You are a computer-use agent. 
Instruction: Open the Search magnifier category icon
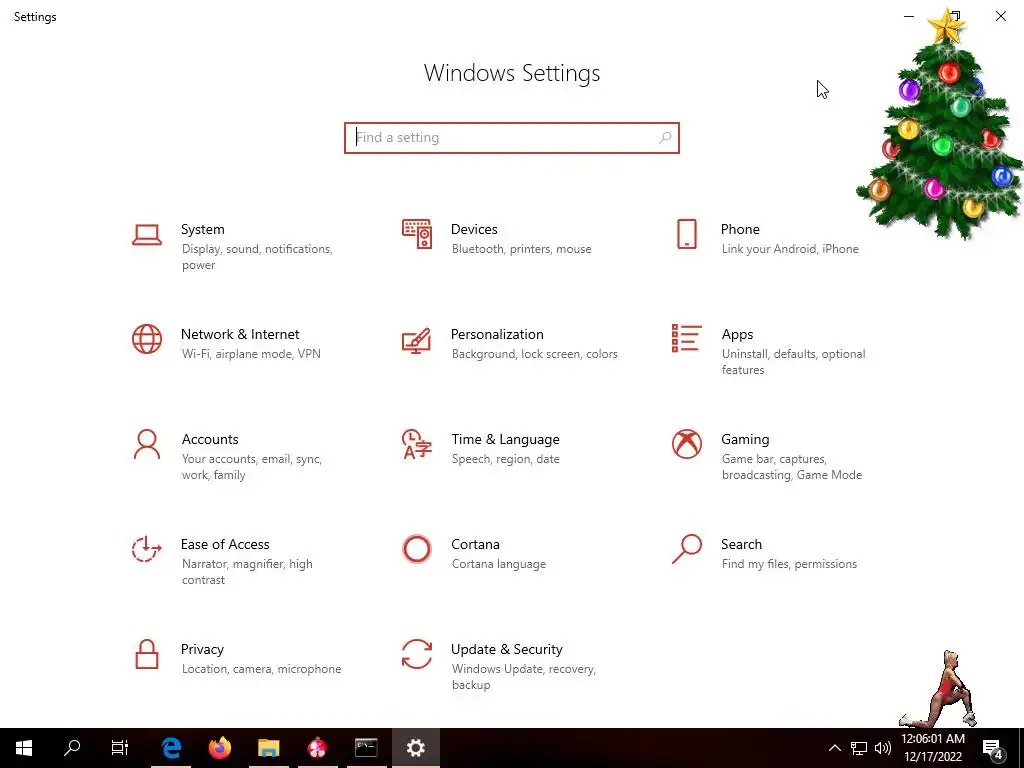[x=686, y=549]
